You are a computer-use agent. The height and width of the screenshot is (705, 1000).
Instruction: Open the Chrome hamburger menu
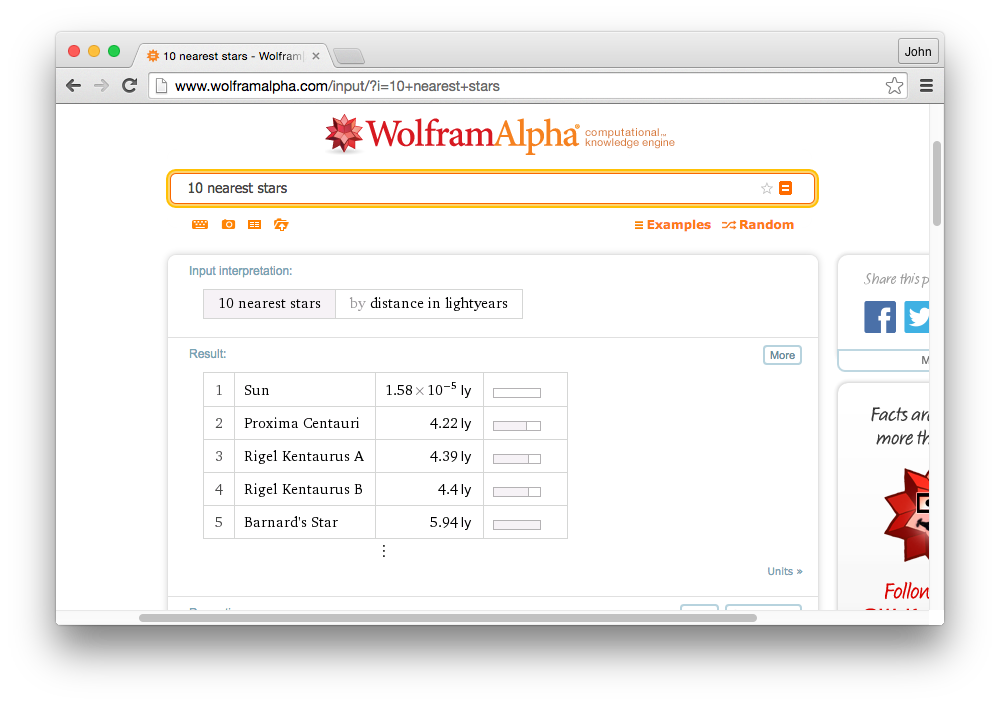tap(926, 85)
